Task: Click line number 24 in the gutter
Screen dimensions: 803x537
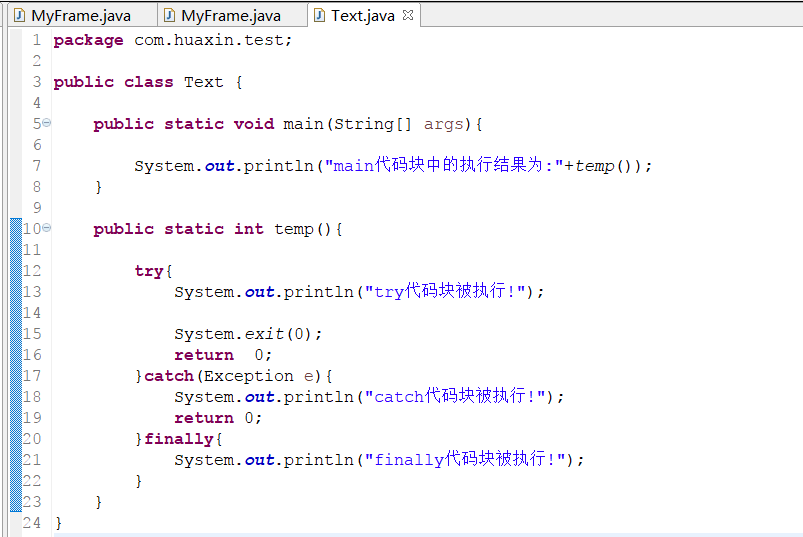Action: (x=32, y=523)
